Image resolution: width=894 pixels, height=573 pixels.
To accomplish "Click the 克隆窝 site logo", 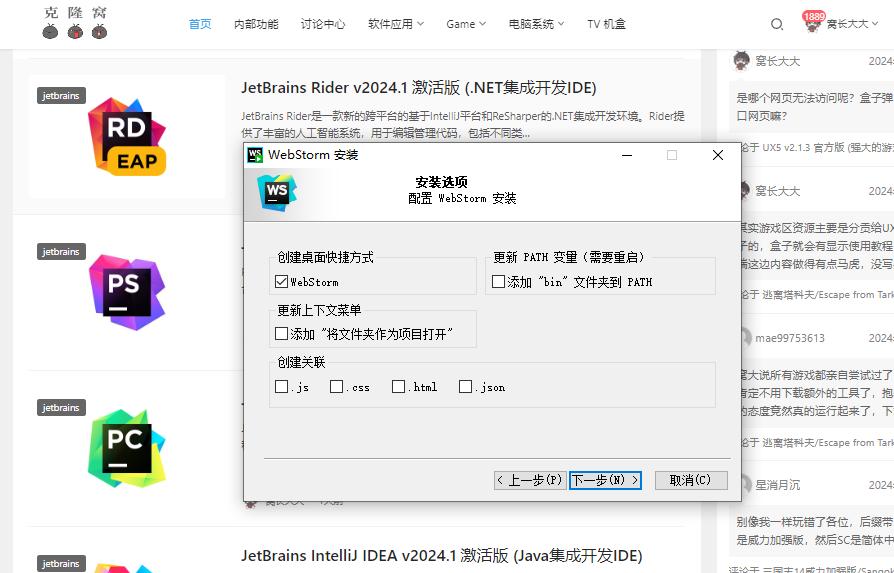I will click(75, 23).
